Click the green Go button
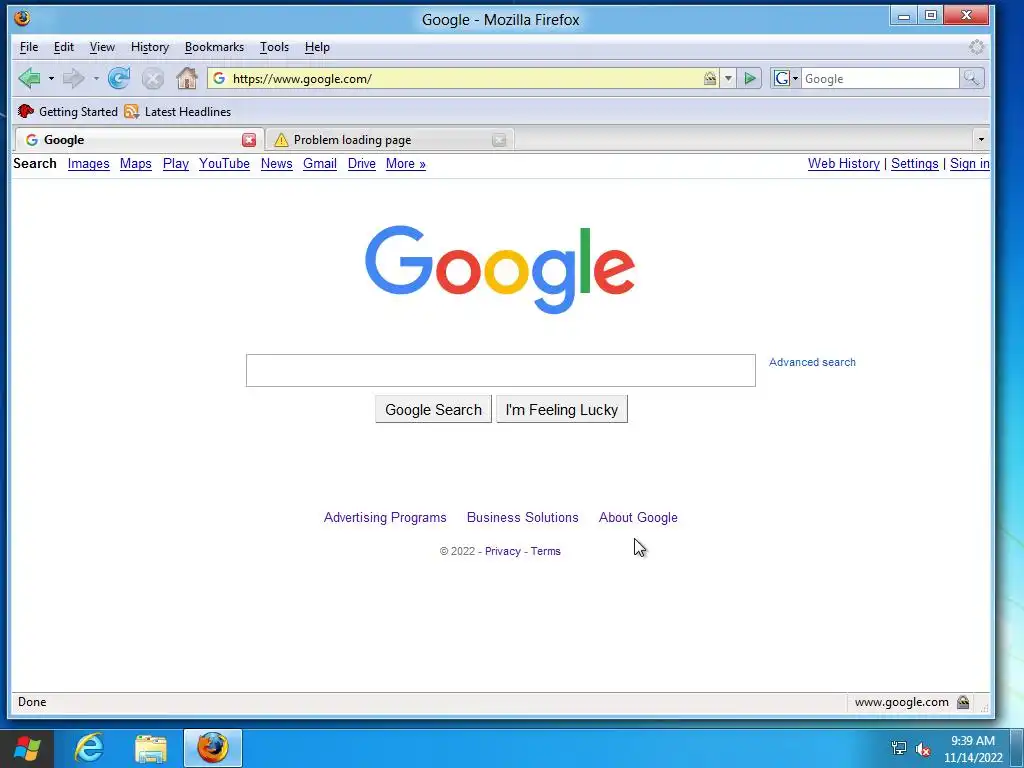The height and width of the screenshot is (768, 1024). (750, 79)
